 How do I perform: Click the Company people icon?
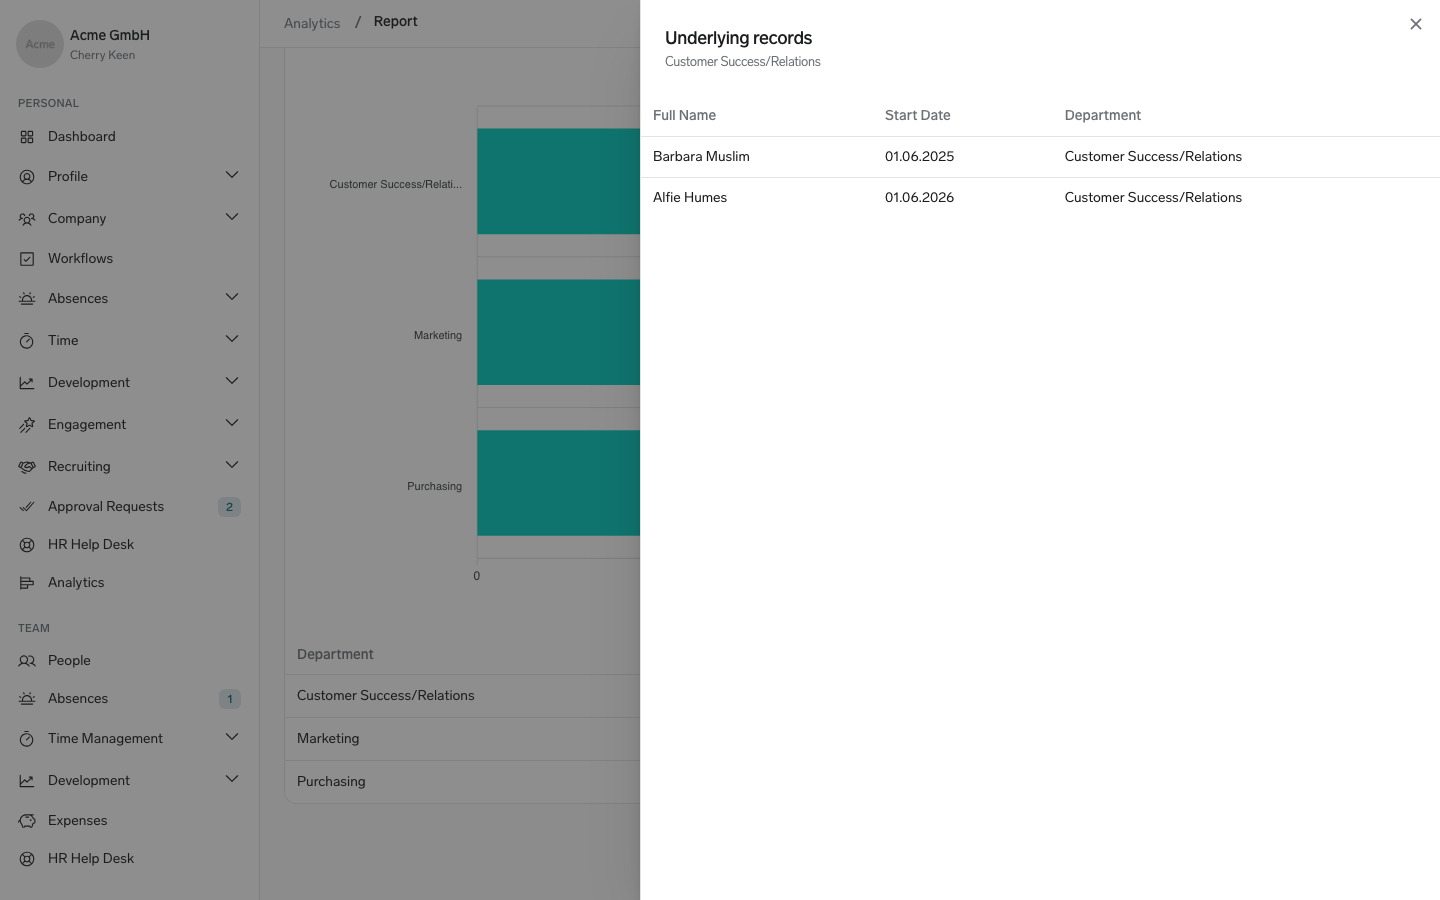pos(27,219)
